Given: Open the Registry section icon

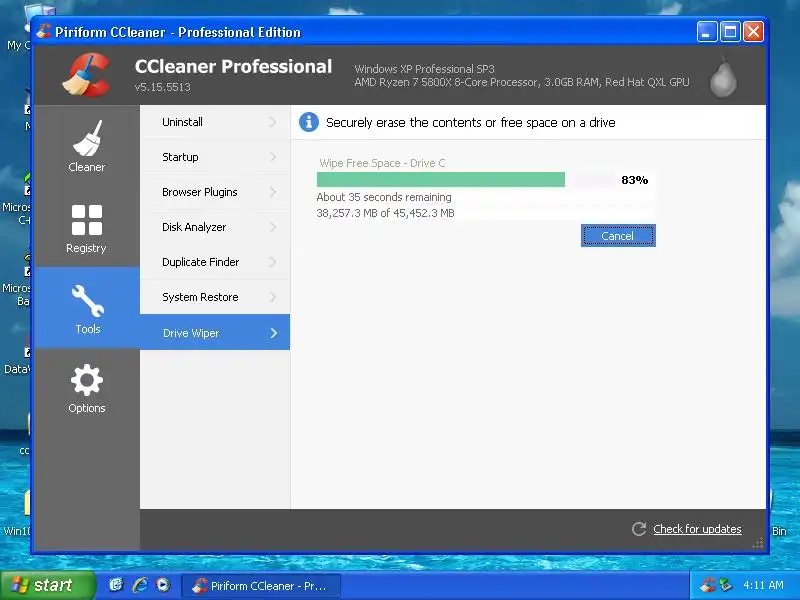Looking at the screenshot, I should (87, 220).
